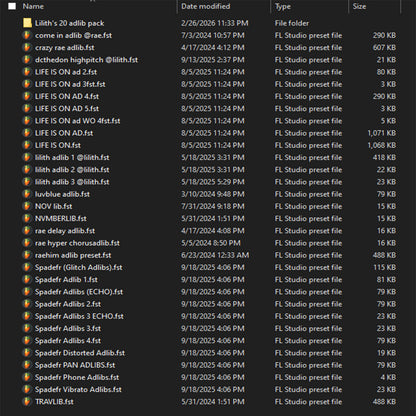Sort files by the Name column
Screen dimensions: 416x416
33,6
